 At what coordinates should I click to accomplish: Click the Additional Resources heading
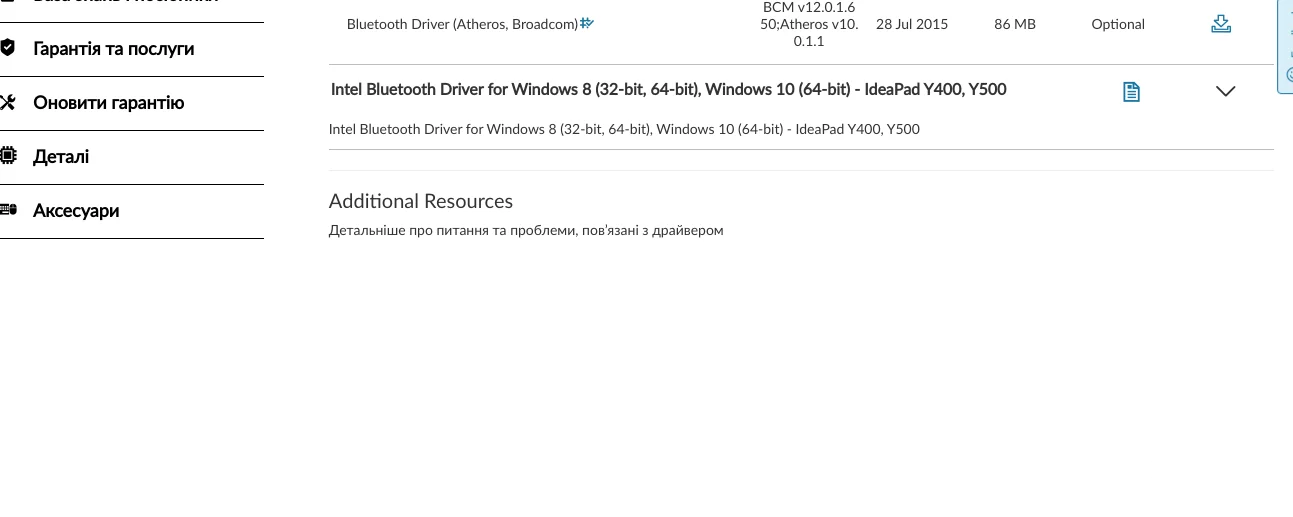point(420,201)
